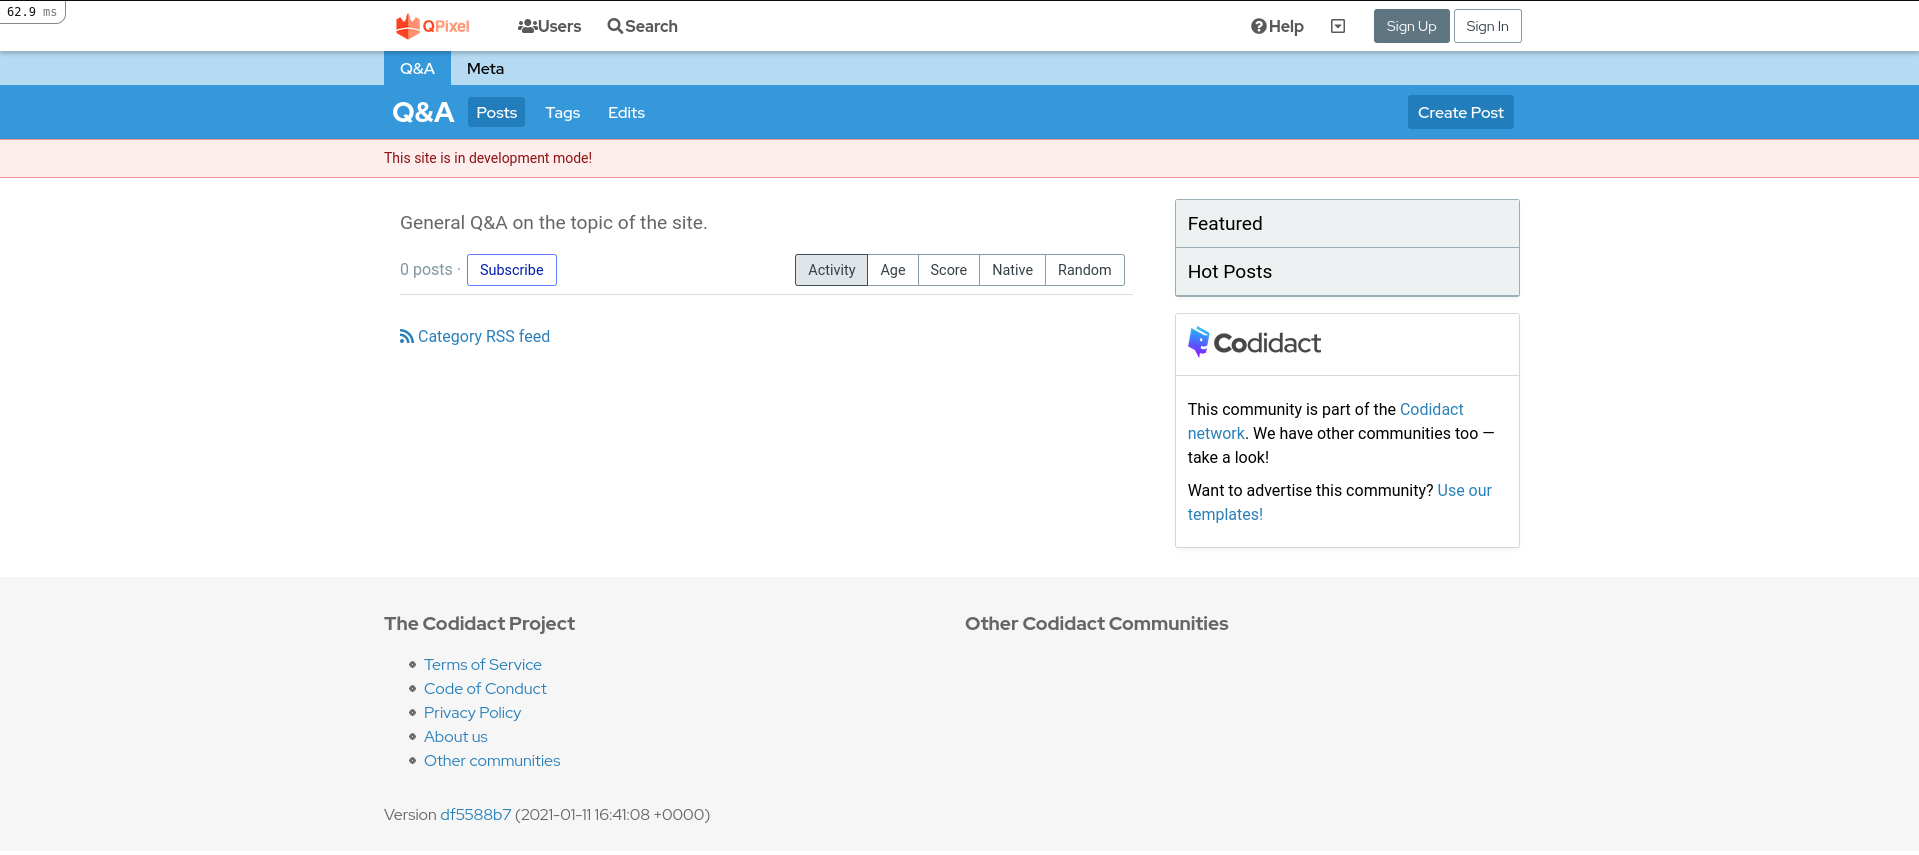Sort posts by Activity

(831, 270)
